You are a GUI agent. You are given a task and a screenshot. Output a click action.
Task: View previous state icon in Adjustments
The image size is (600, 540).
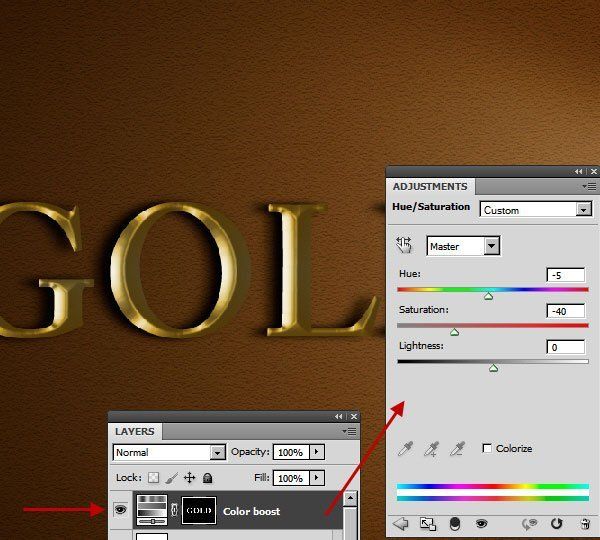point(529,524)
